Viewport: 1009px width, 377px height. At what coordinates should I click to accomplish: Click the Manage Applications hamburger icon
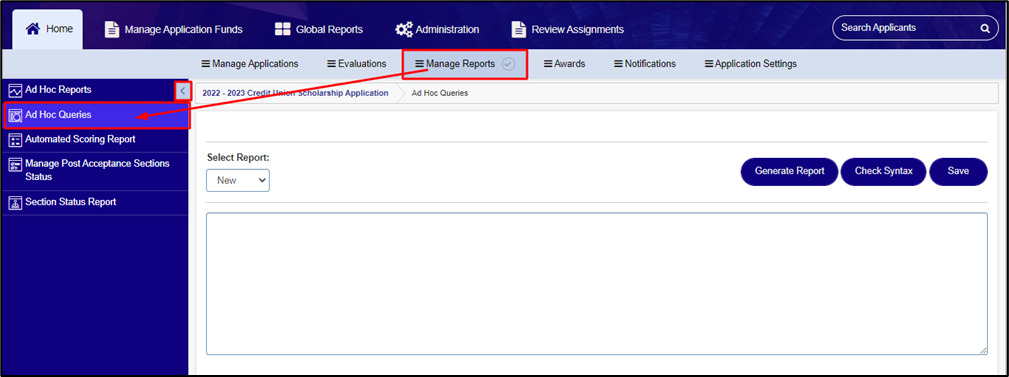pyautogui.click(x=206, y=64)
